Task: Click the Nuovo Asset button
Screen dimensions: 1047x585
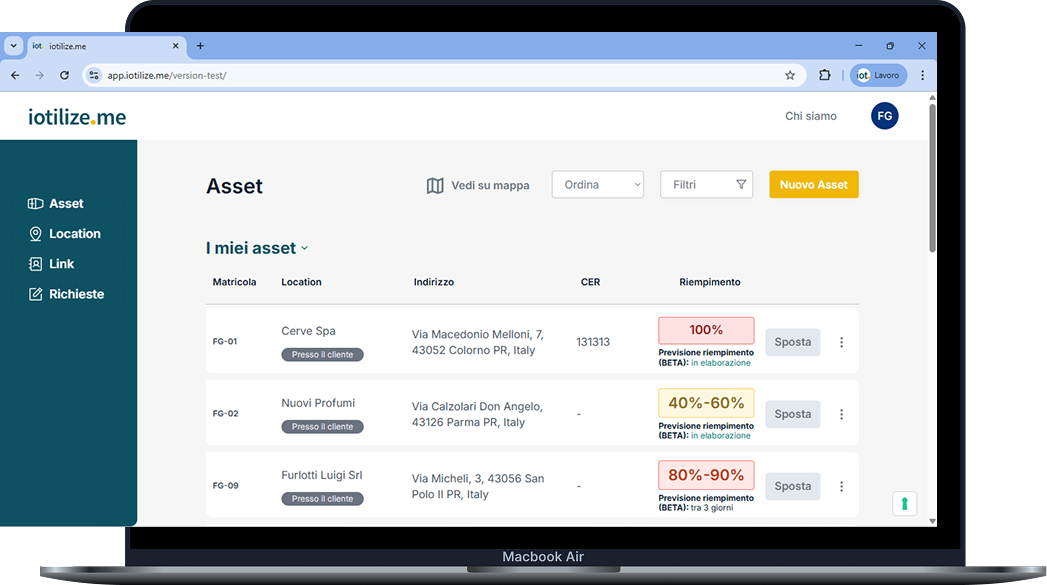Action: coord(813,185)
